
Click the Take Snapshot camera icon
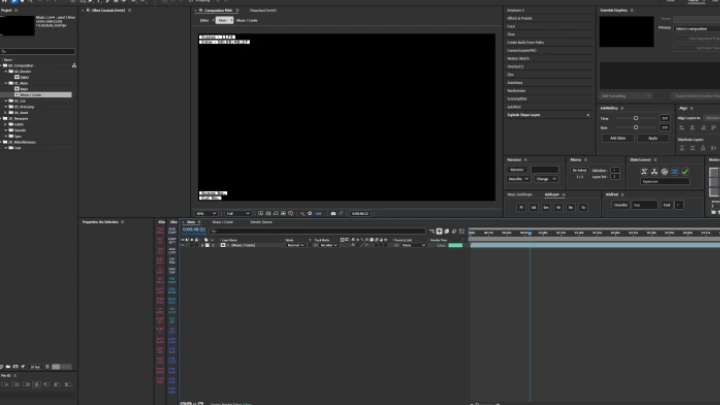pos(333,214)
